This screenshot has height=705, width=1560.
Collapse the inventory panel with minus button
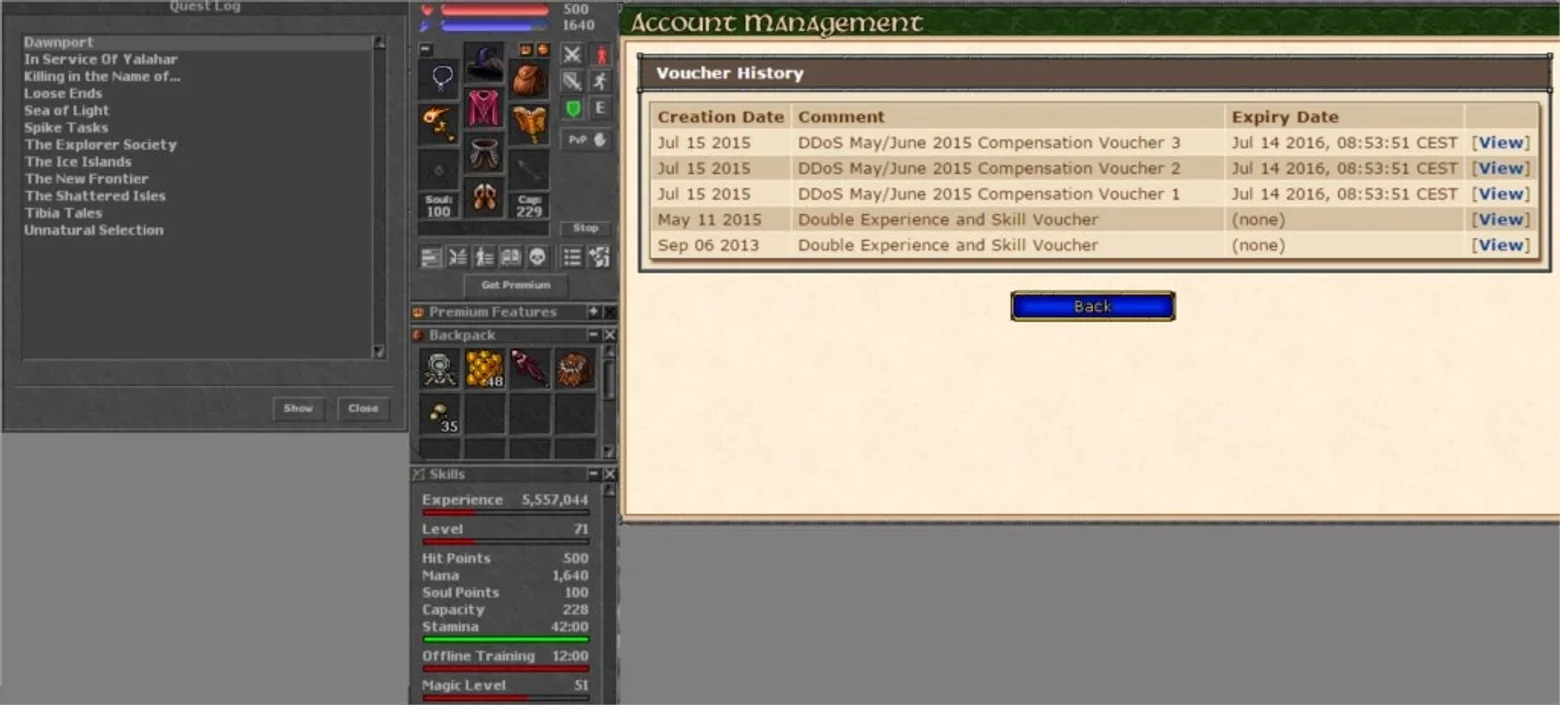pyautogui.click(x=426, y=49)
